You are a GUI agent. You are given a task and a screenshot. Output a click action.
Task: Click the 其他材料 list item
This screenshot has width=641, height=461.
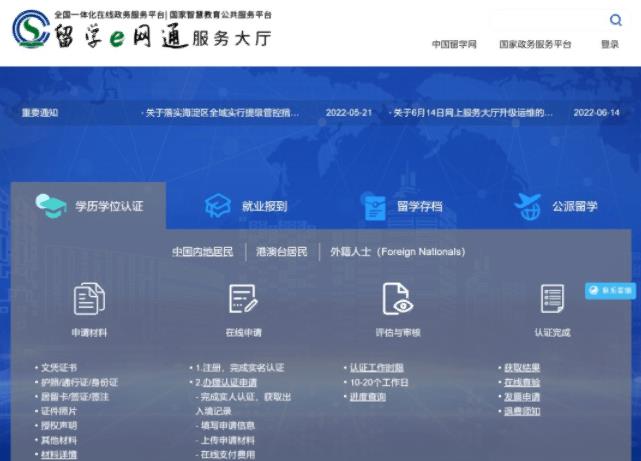[59, 440]
